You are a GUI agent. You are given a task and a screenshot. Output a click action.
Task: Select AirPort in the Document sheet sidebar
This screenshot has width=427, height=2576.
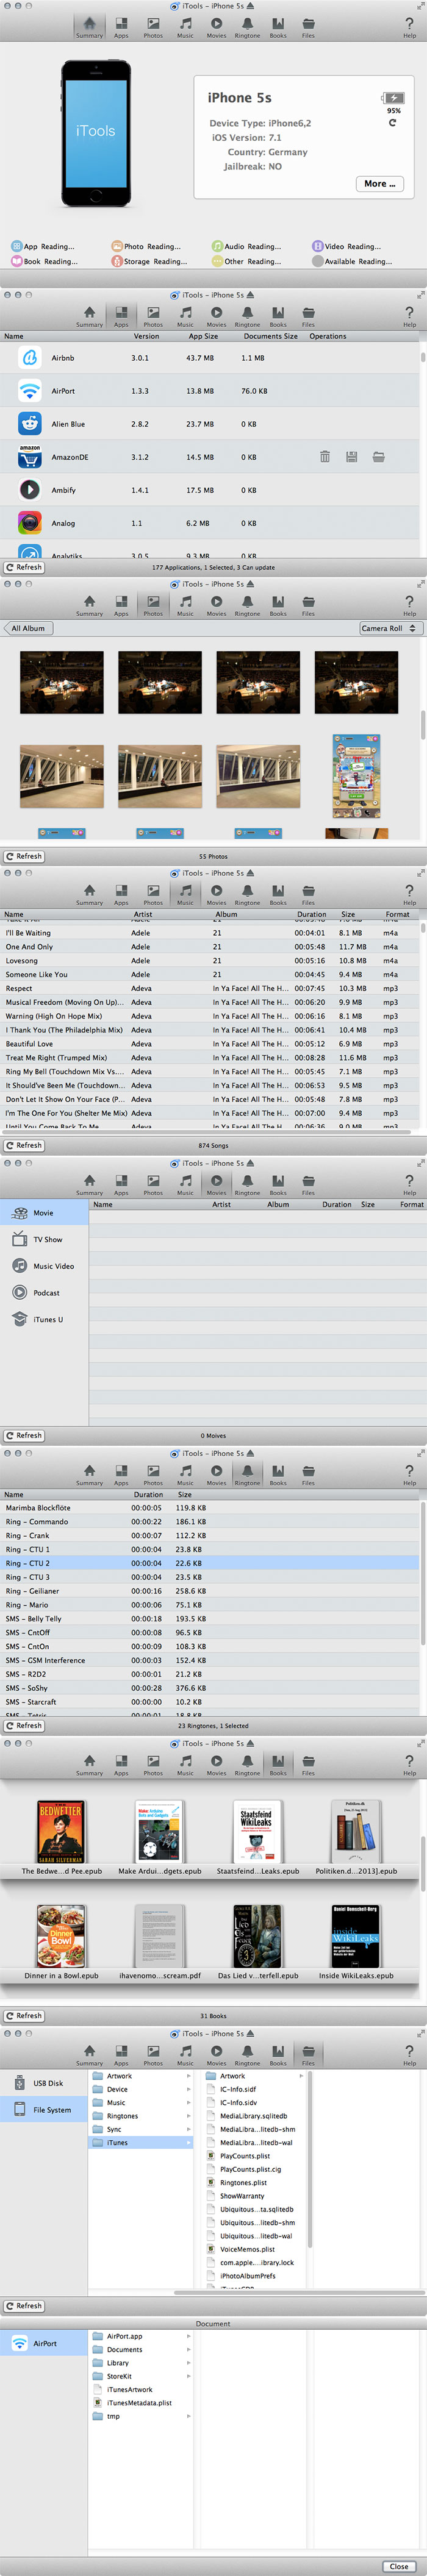click(44, 2343)
